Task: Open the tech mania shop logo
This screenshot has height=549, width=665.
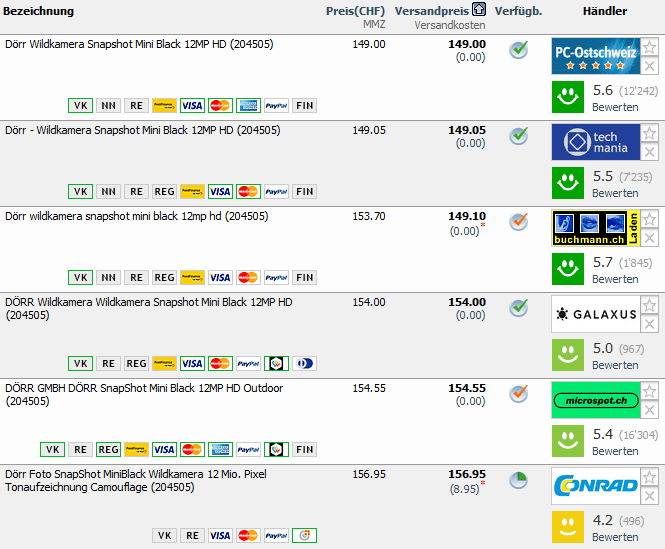Action: [x=595, y=142]
